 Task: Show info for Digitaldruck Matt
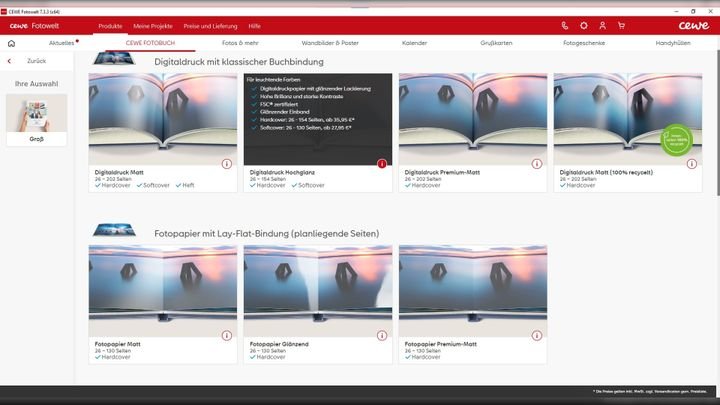227,164
